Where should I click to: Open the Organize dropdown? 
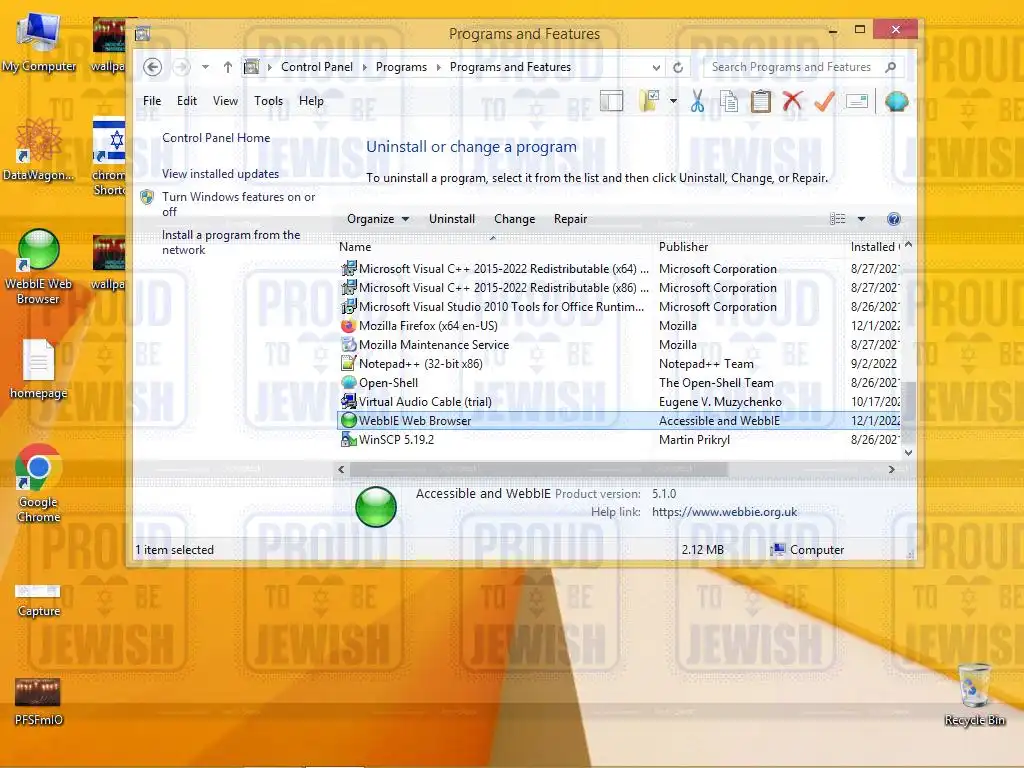378,219
